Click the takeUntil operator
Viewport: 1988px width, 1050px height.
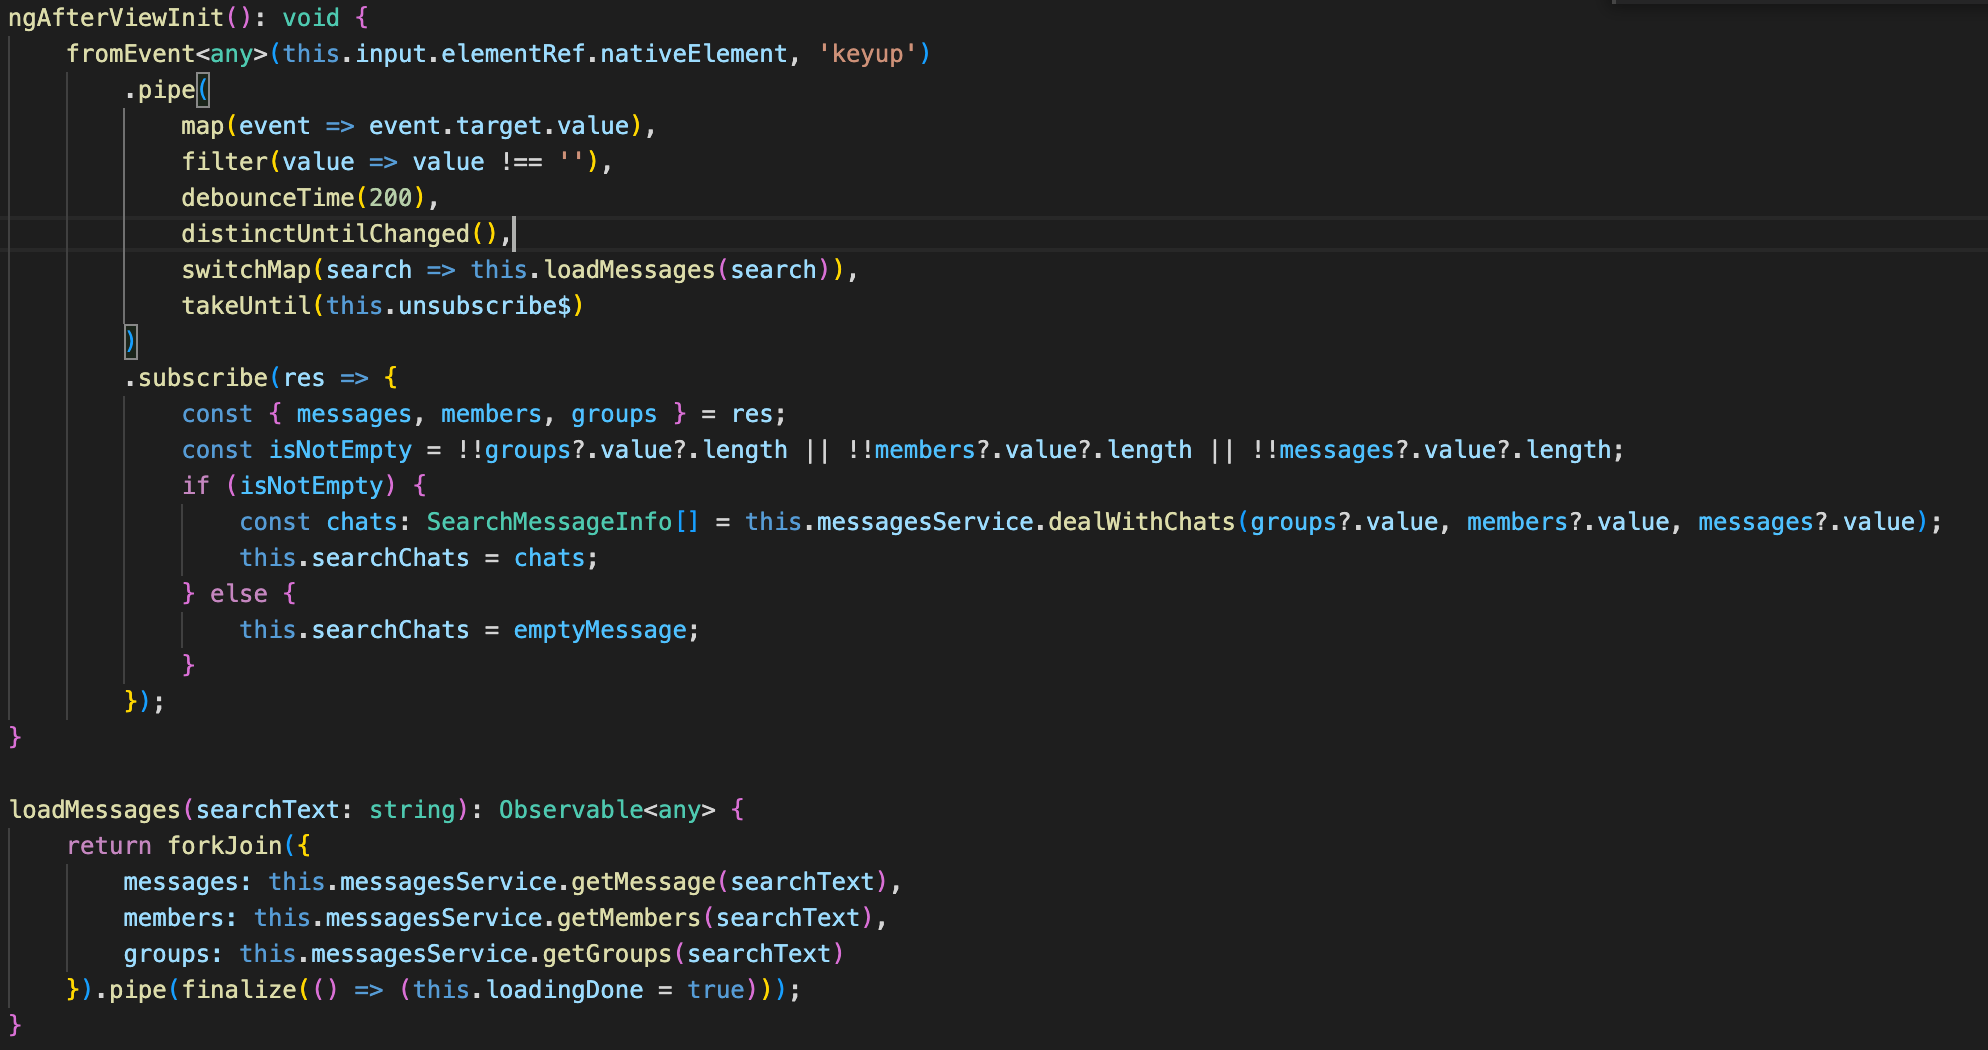coord(246,306)
